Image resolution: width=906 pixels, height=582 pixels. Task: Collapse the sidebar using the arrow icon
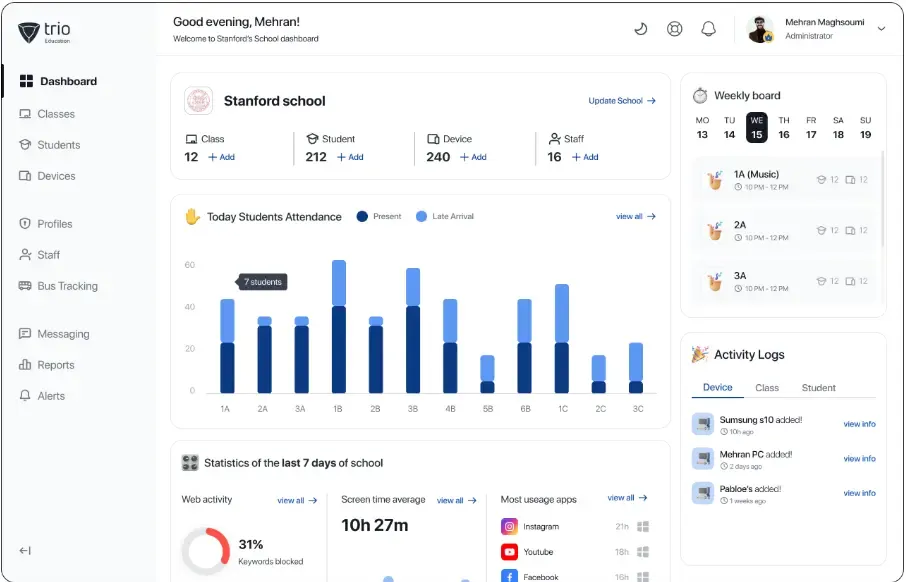click(x=26, y=550)
